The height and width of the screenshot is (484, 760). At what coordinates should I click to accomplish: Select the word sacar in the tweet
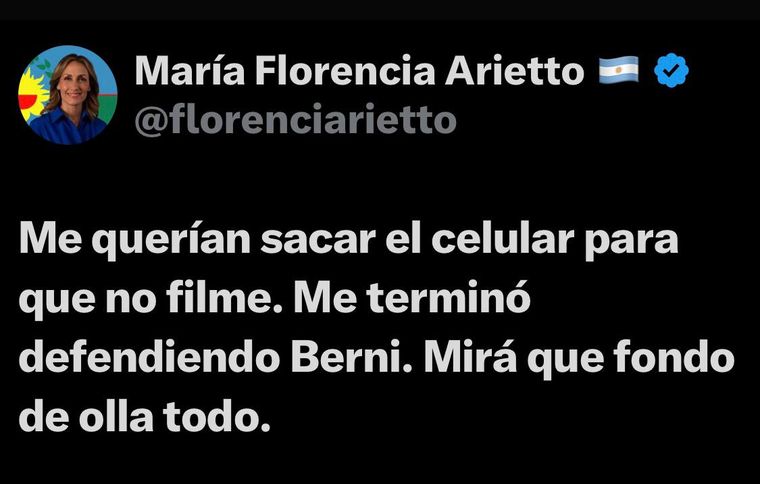coord(318,241)
